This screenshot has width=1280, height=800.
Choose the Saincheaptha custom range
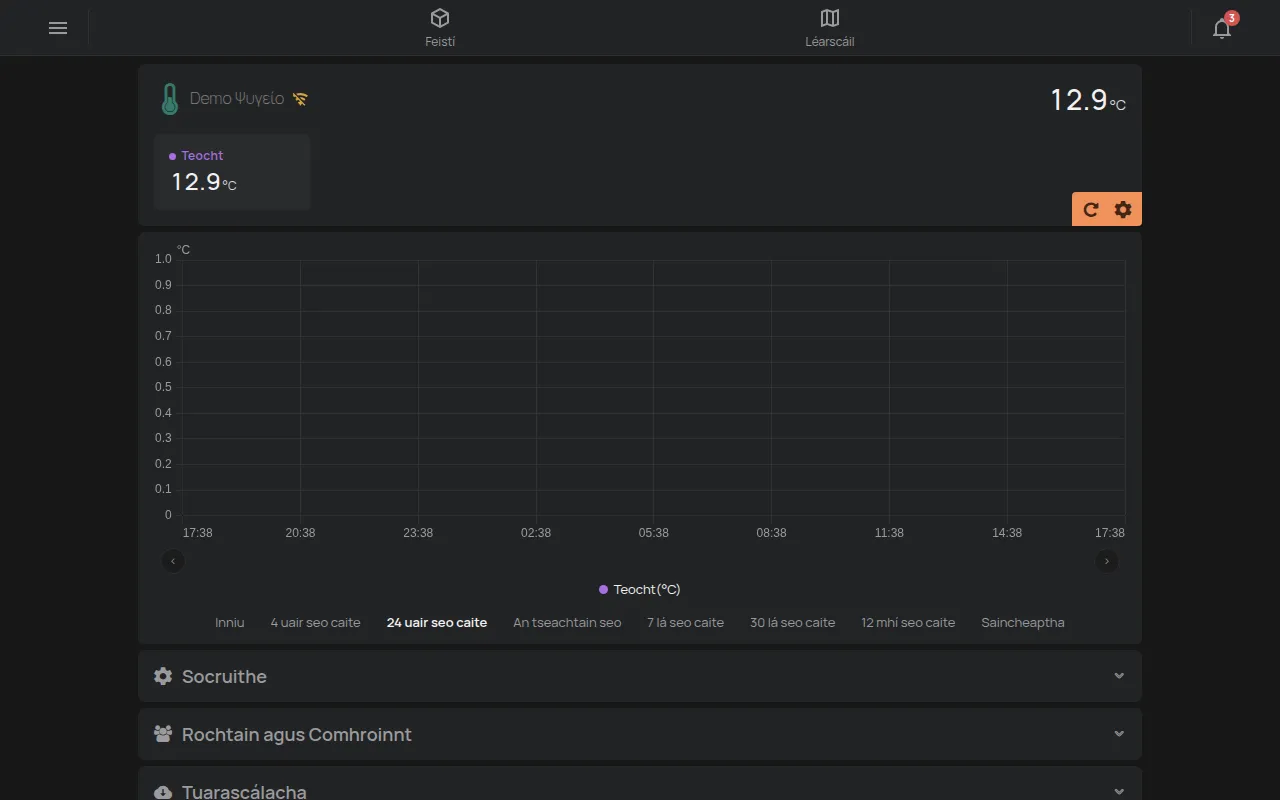pos(1023,622)
